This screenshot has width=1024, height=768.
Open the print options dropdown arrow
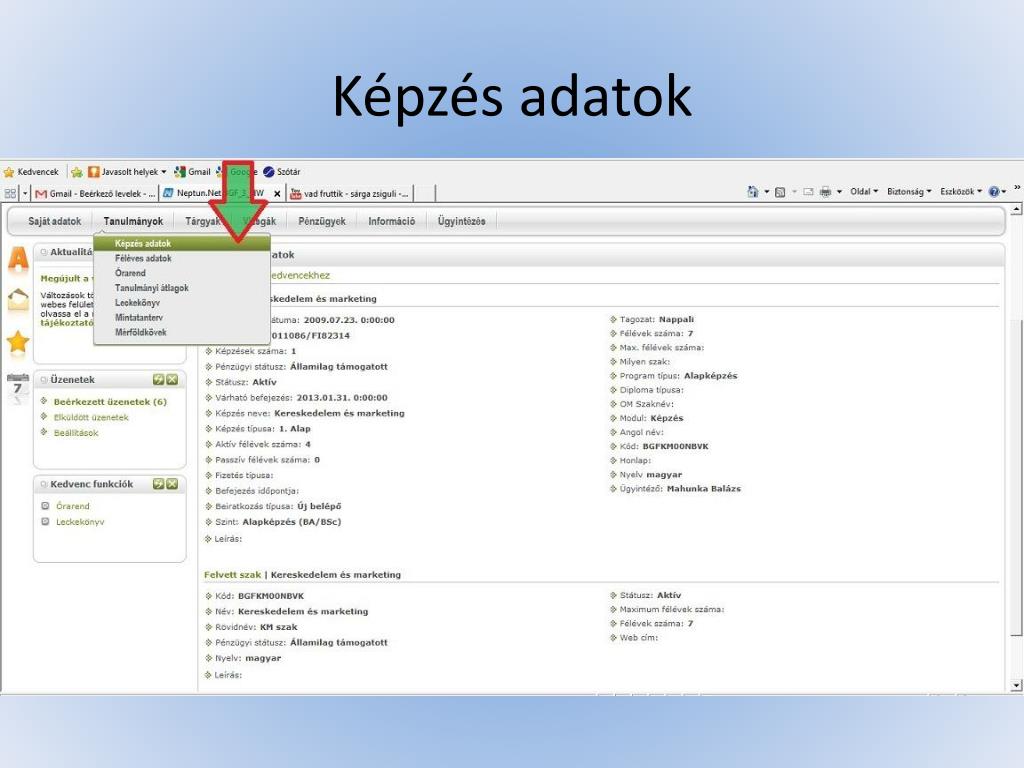click(x=839, y=192)
